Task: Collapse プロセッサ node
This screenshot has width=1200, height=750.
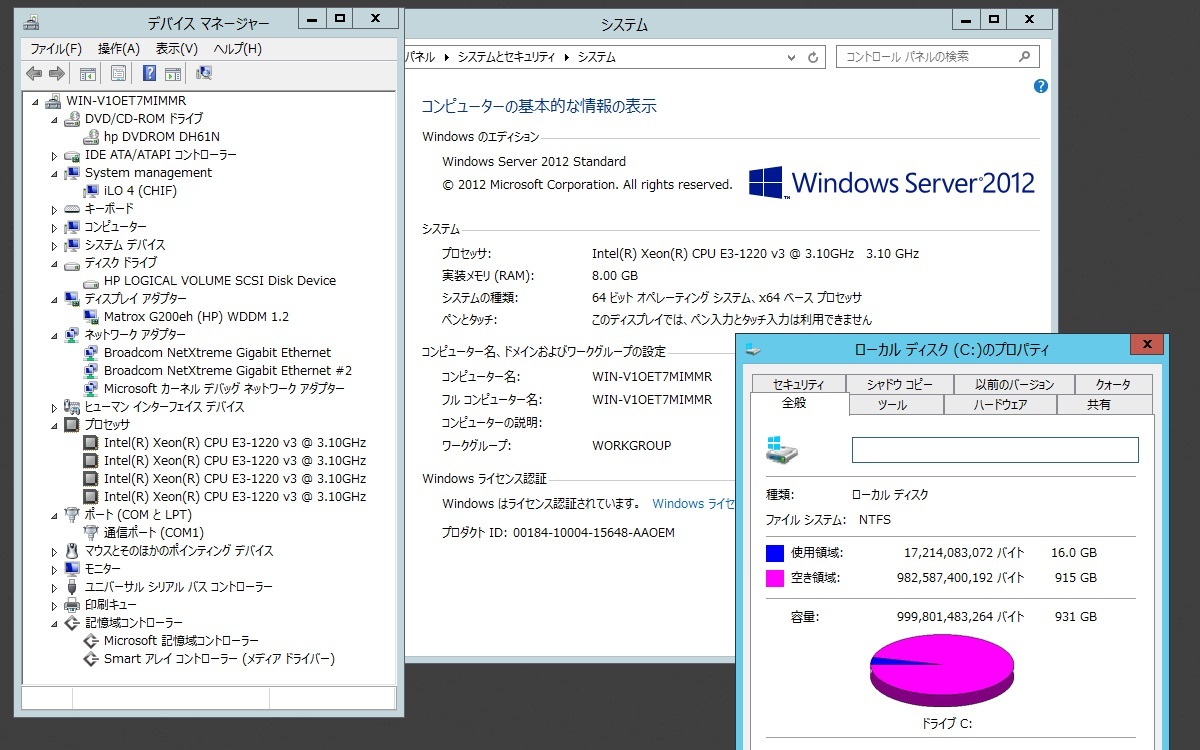Action: point(54,425)
